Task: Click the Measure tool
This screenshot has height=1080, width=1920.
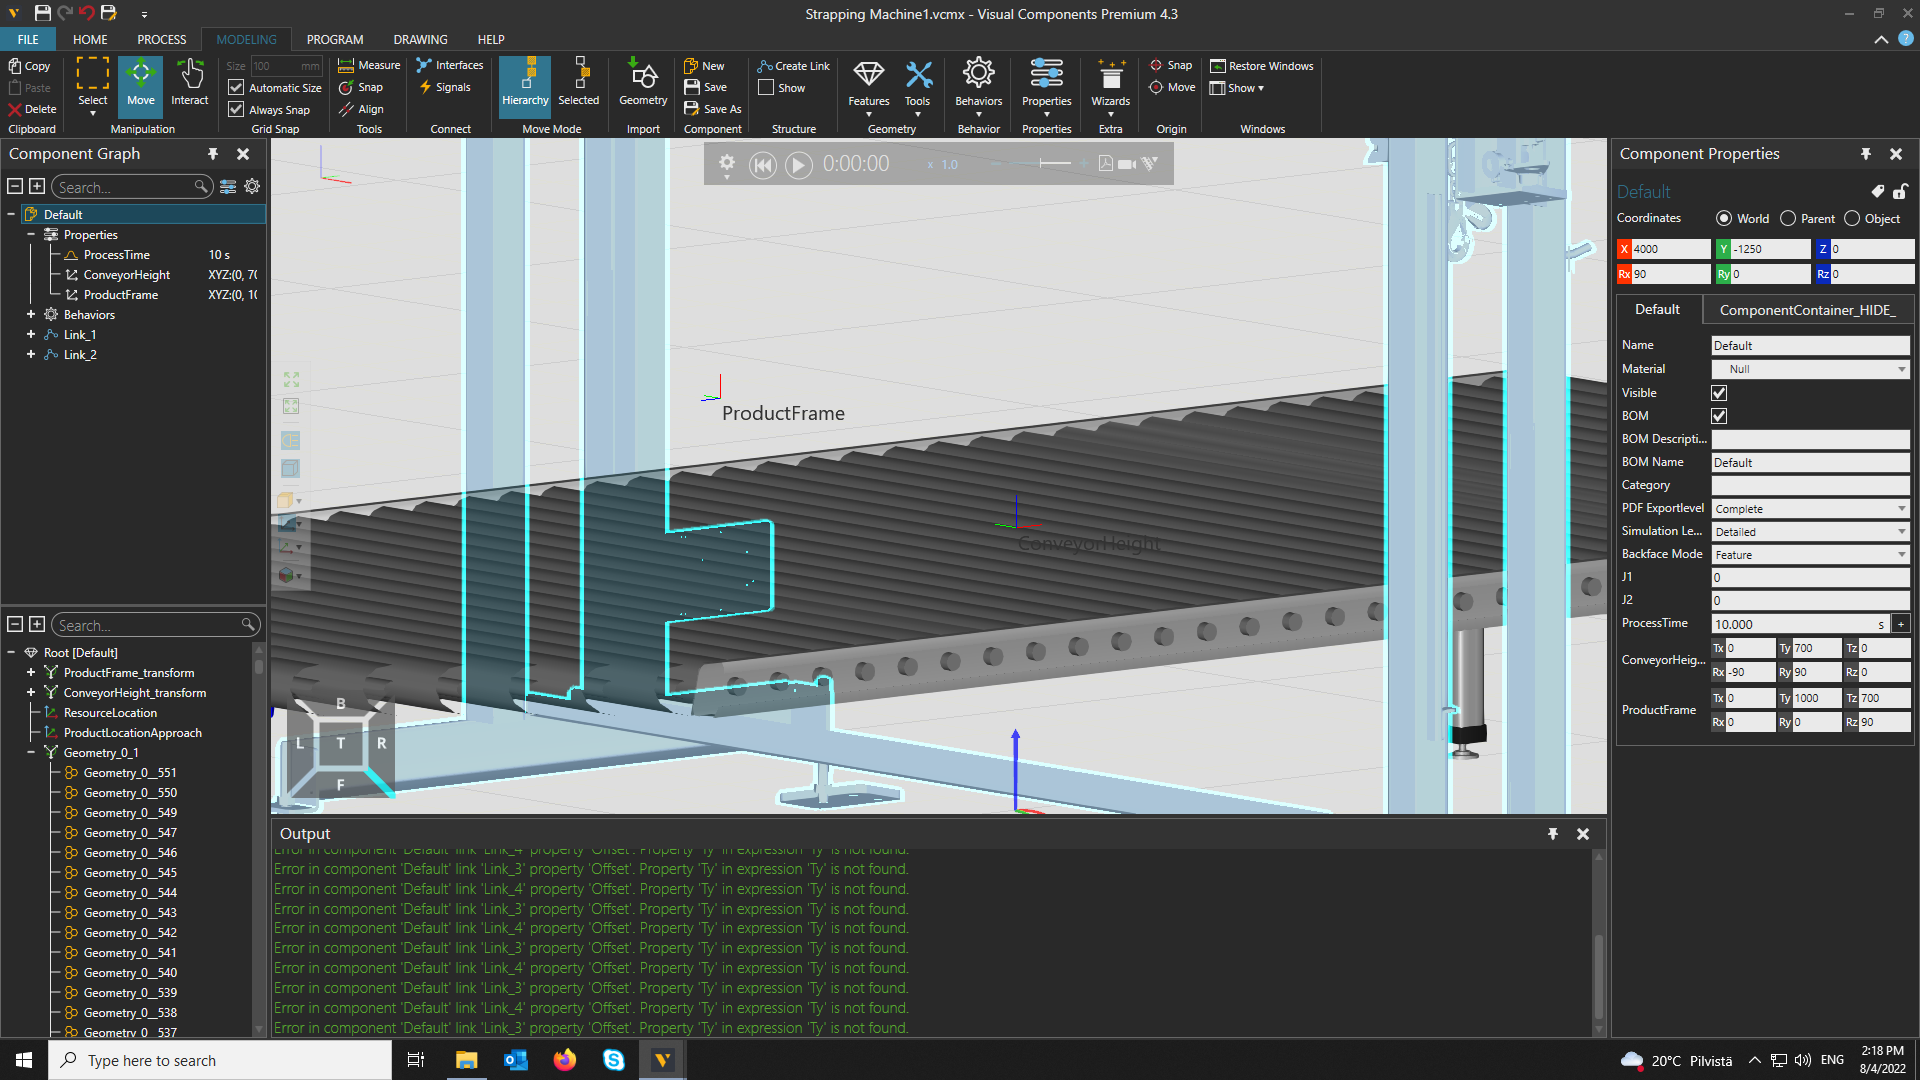Action: [x=369, y=65]
